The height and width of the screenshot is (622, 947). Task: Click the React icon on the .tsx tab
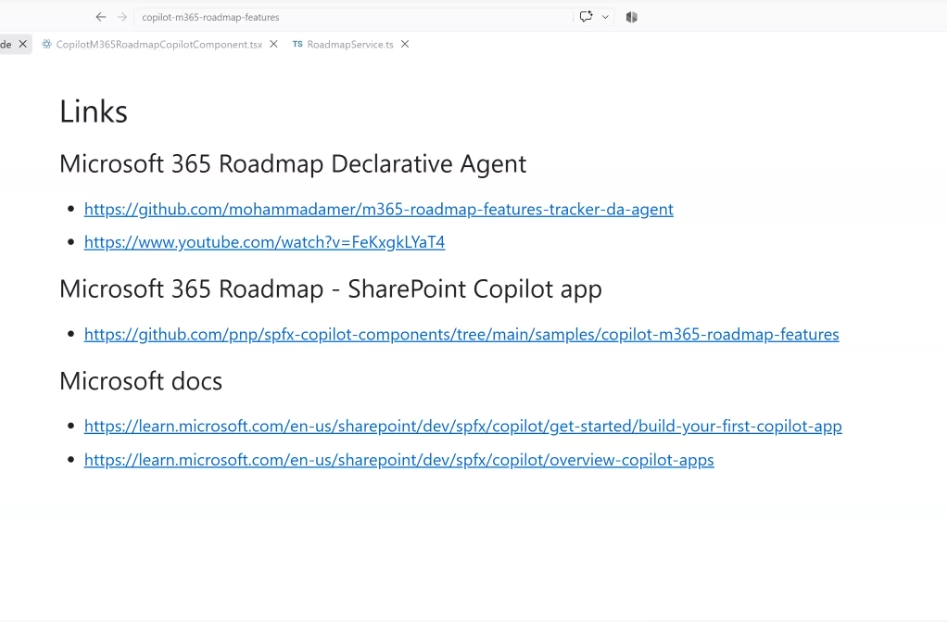(47, 44)
